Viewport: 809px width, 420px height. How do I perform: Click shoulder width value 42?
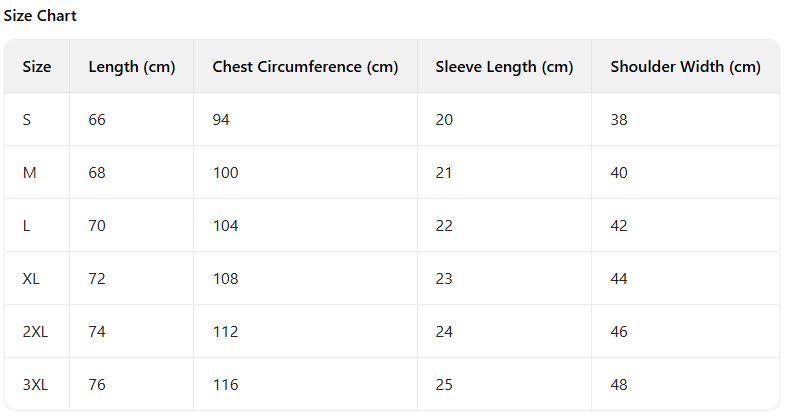(x=619, y=226)
